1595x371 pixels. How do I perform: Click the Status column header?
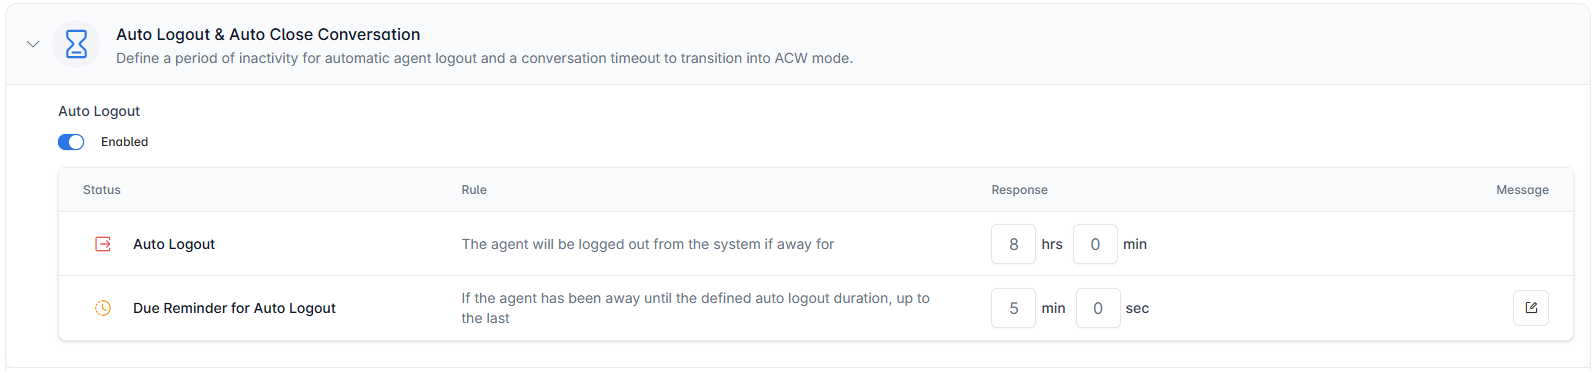[x=102, y=190]
